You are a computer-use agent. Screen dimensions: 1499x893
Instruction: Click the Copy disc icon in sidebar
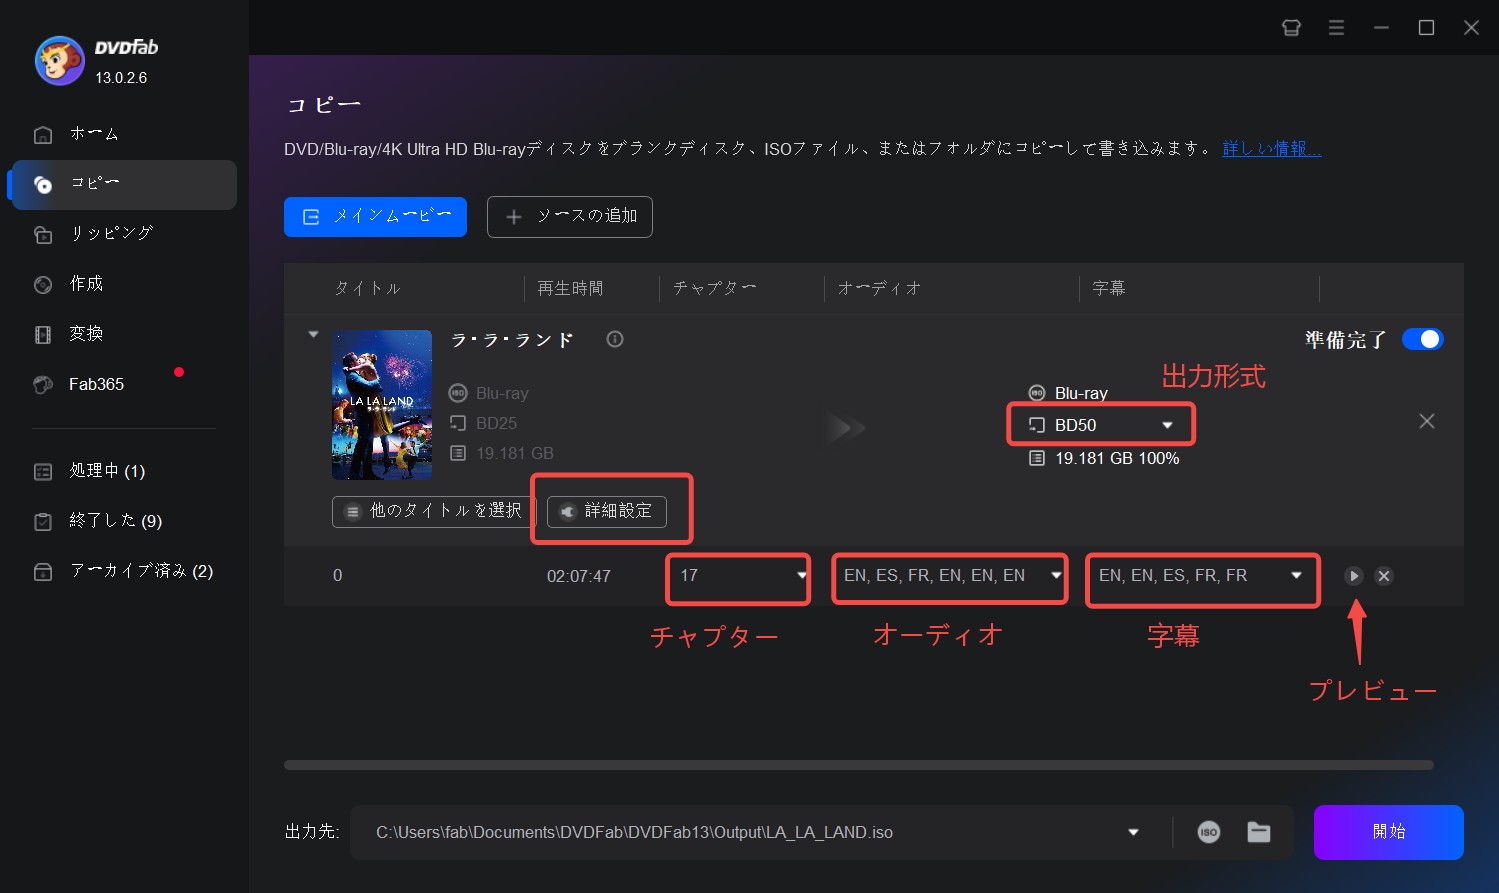(x=43, y=184)
